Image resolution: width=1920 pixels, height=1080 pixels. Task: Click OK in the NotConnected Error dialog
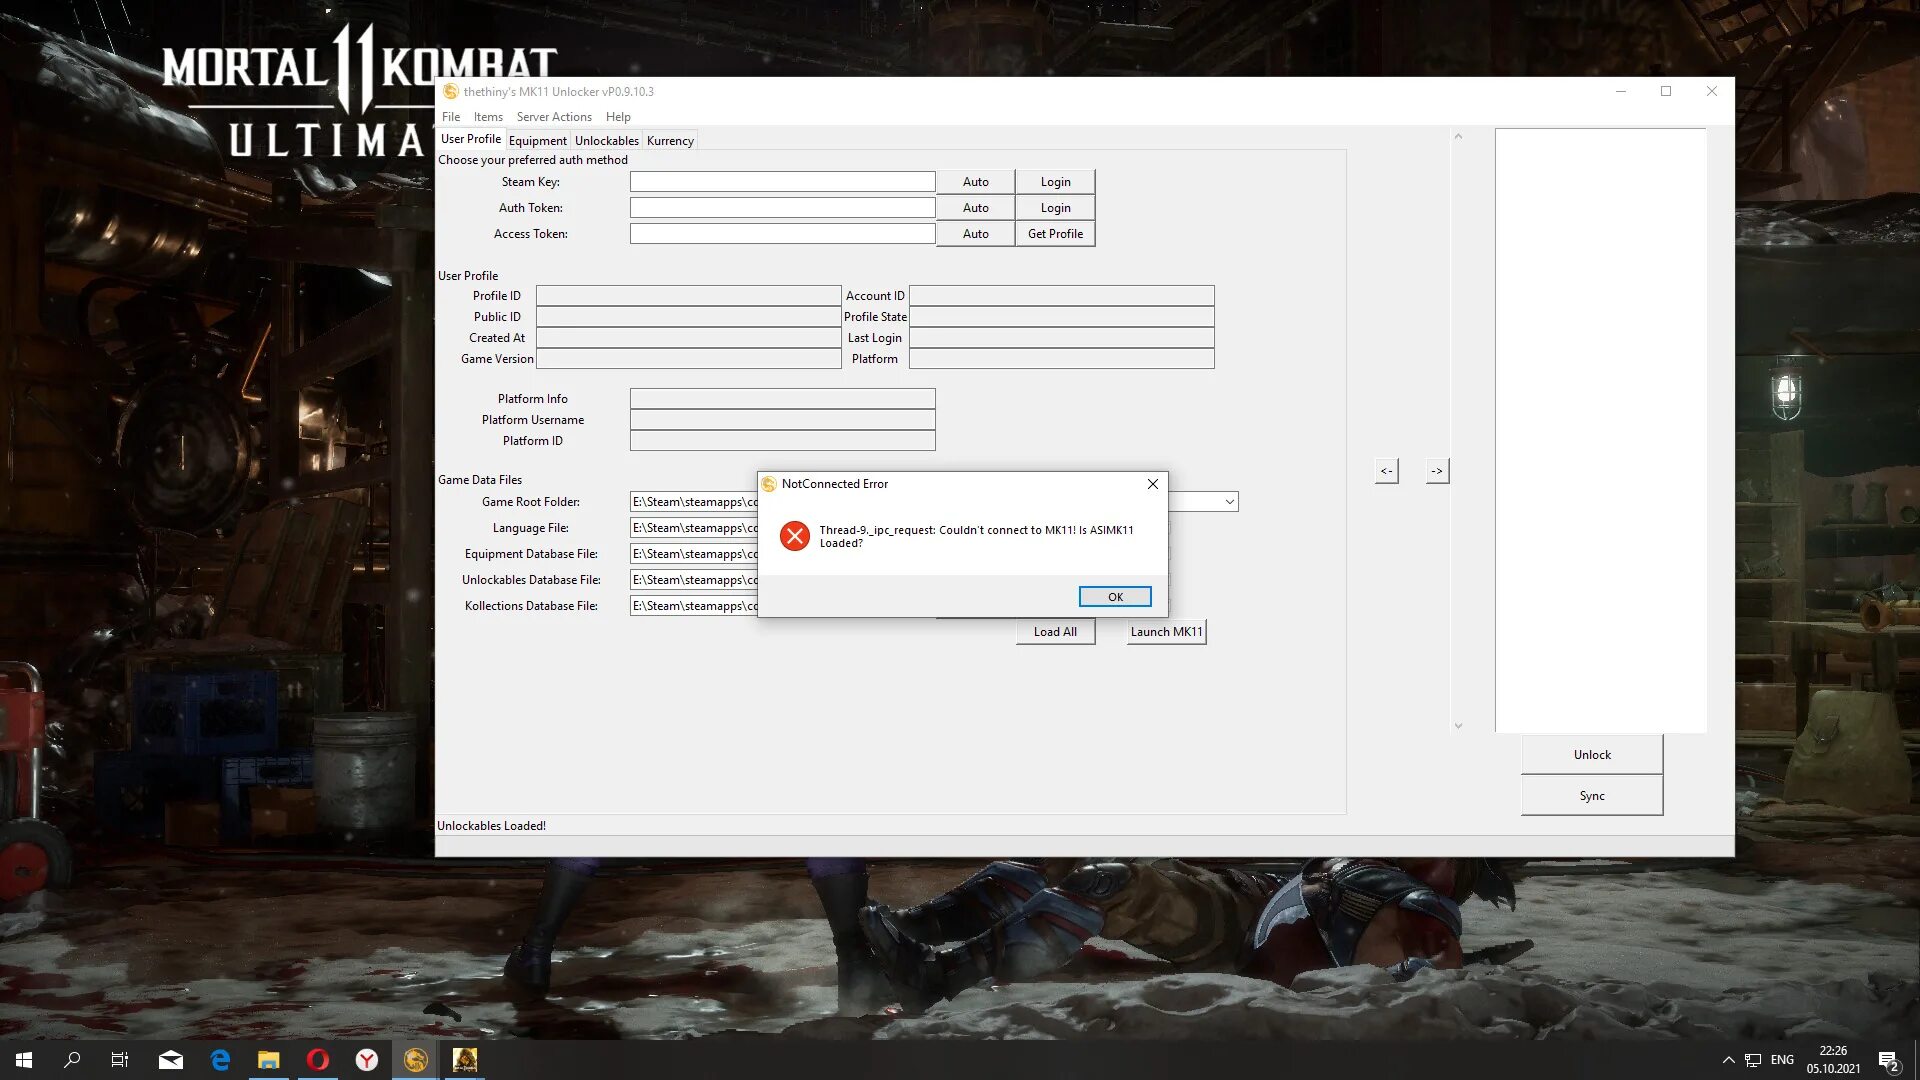coord(1115,597)
